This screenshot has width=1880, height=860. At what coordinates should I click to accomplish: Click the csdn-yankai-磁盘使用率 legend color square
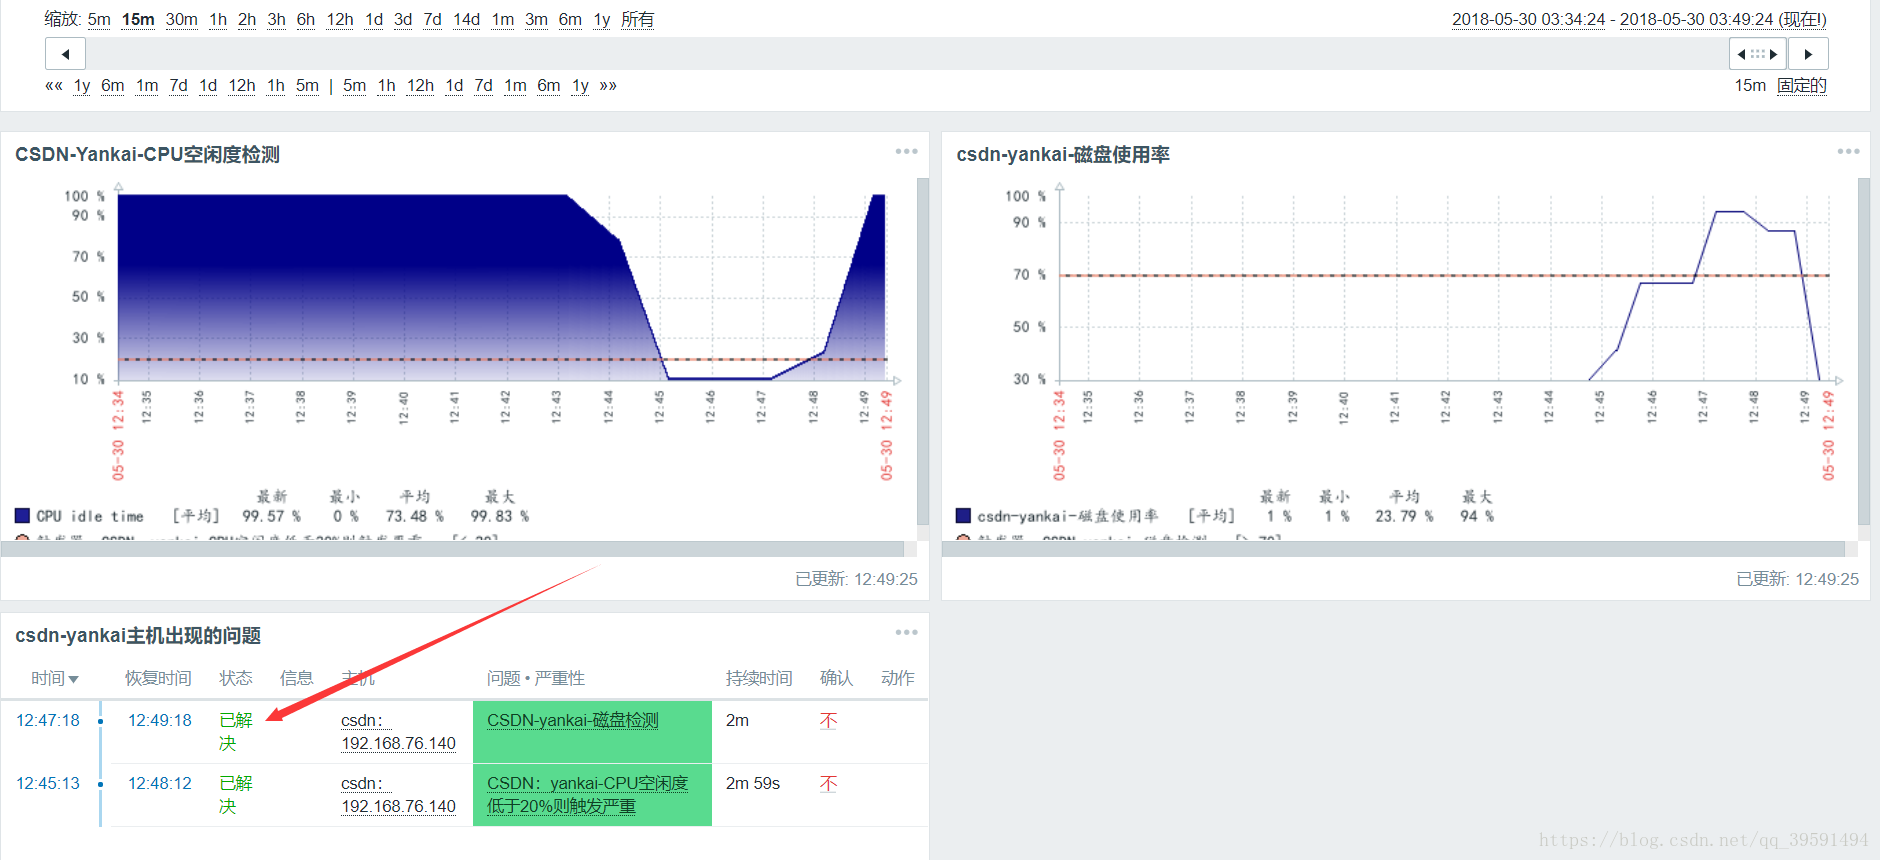click(963, 516)
